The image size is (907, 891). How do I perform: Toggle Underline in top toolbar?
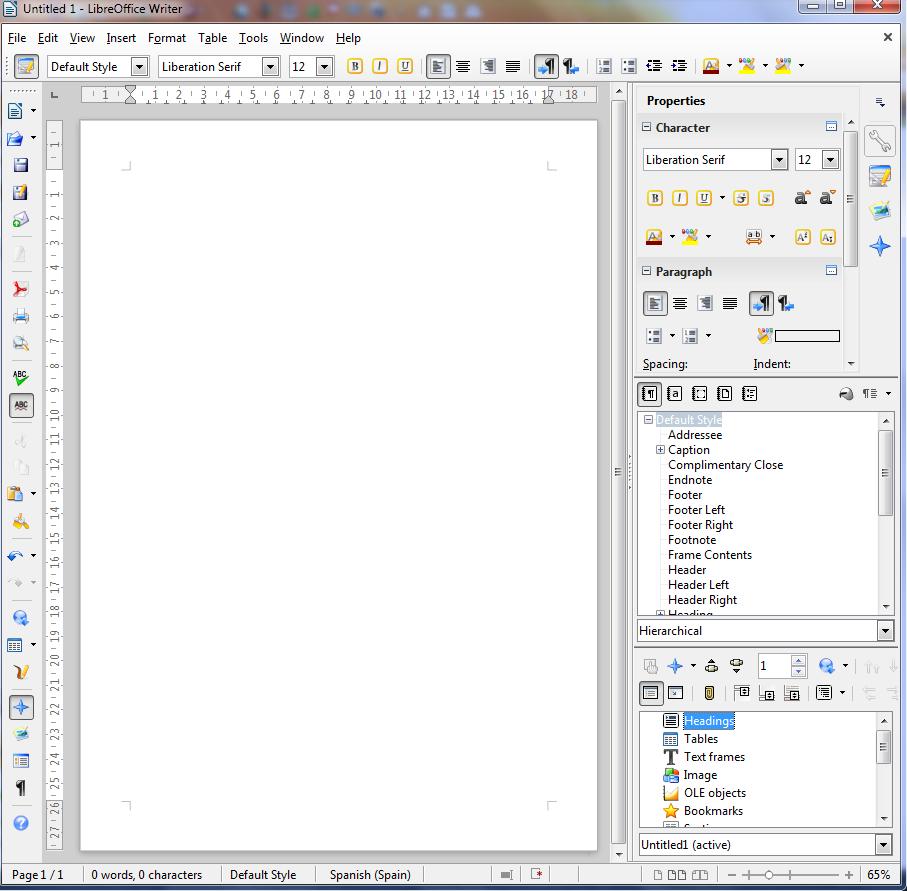point(405,66)
